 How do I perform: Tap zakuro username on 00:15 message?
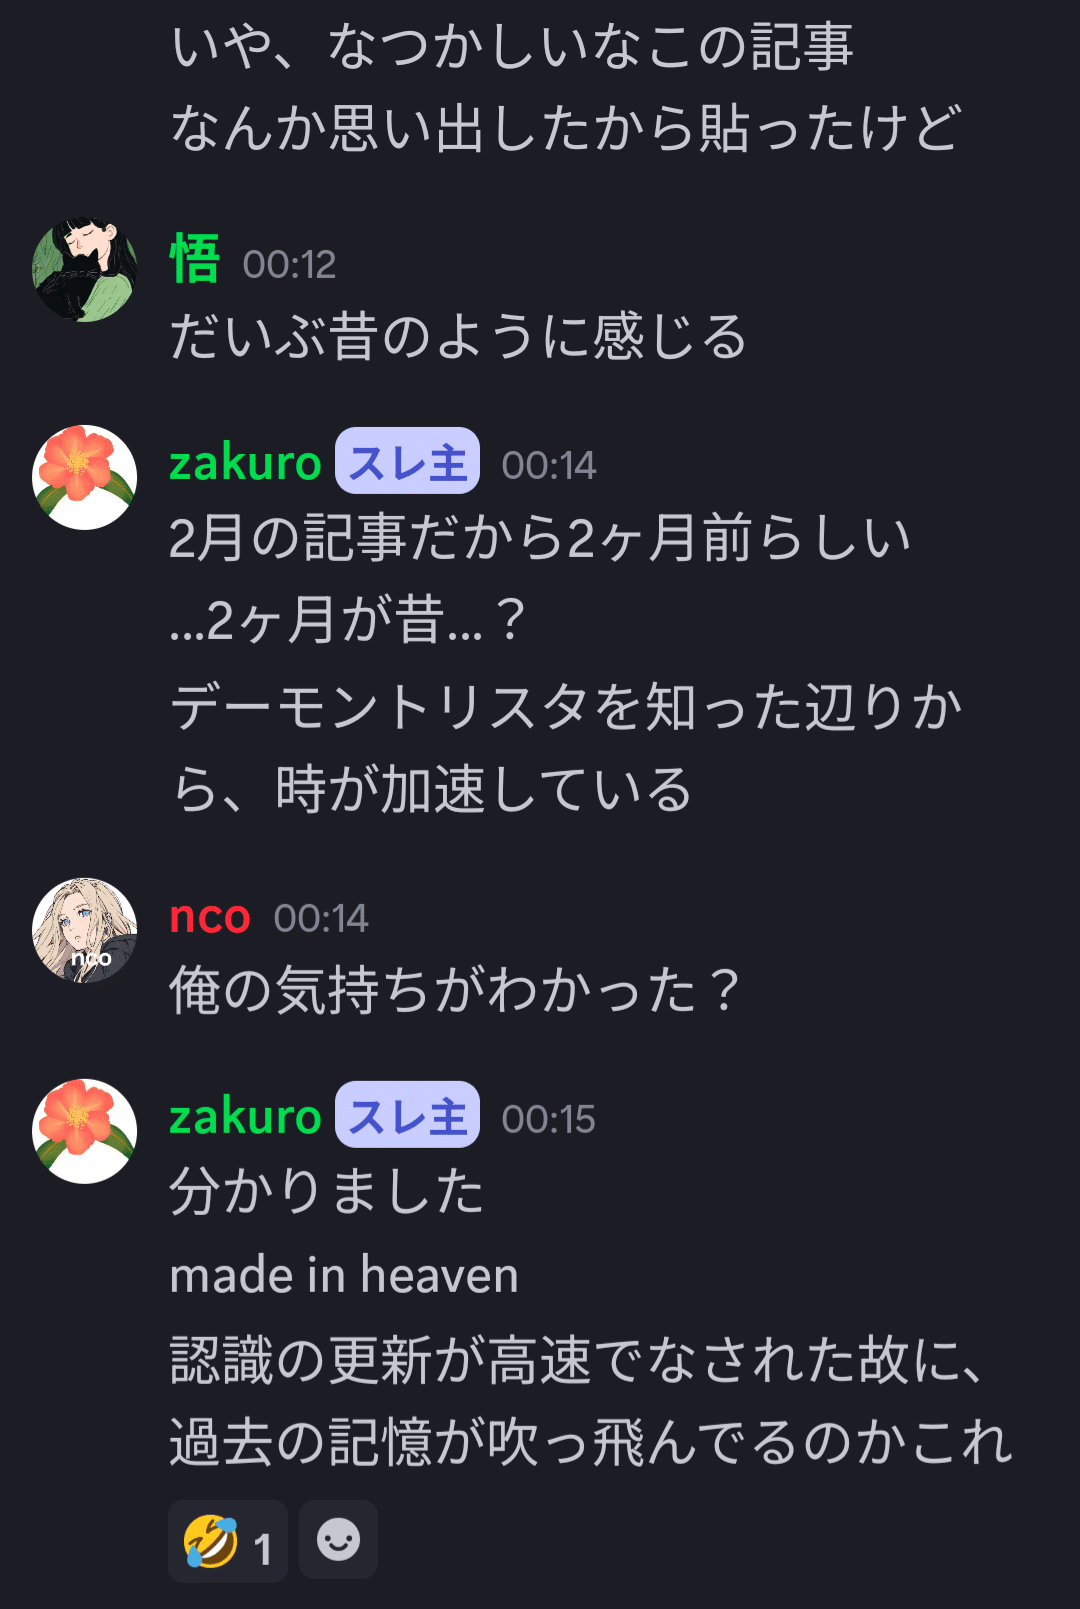(245, 1116)
